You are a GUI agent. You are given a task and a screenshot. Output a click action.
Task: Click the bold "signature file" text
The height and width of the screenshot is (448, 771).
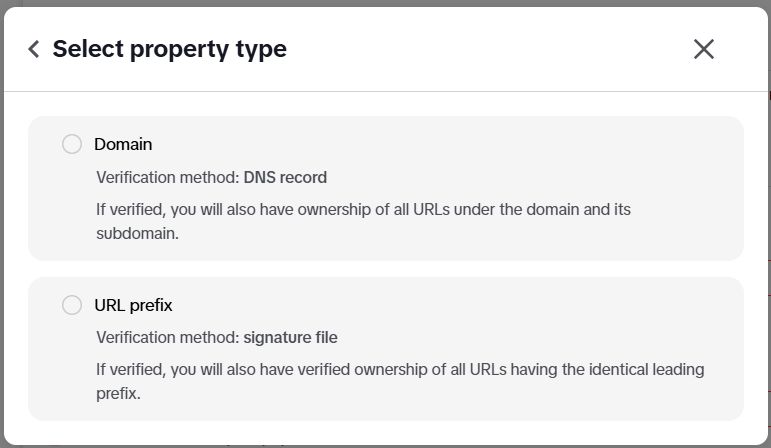[x=291, y=338]
